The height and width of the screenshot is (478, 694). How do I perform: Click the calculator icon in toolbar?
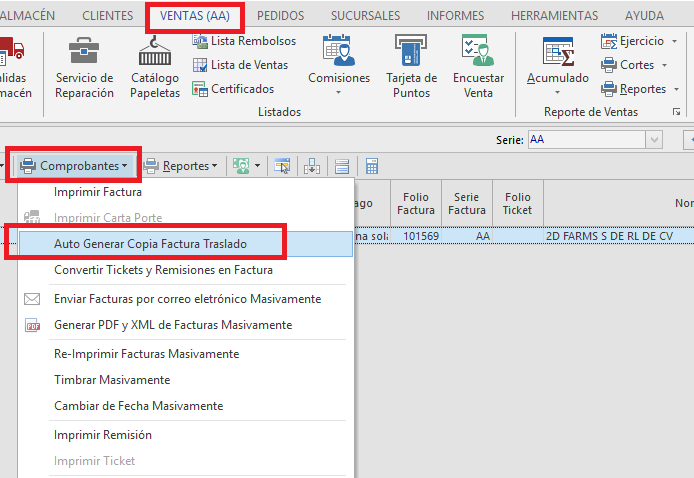[x=371, y=166]
